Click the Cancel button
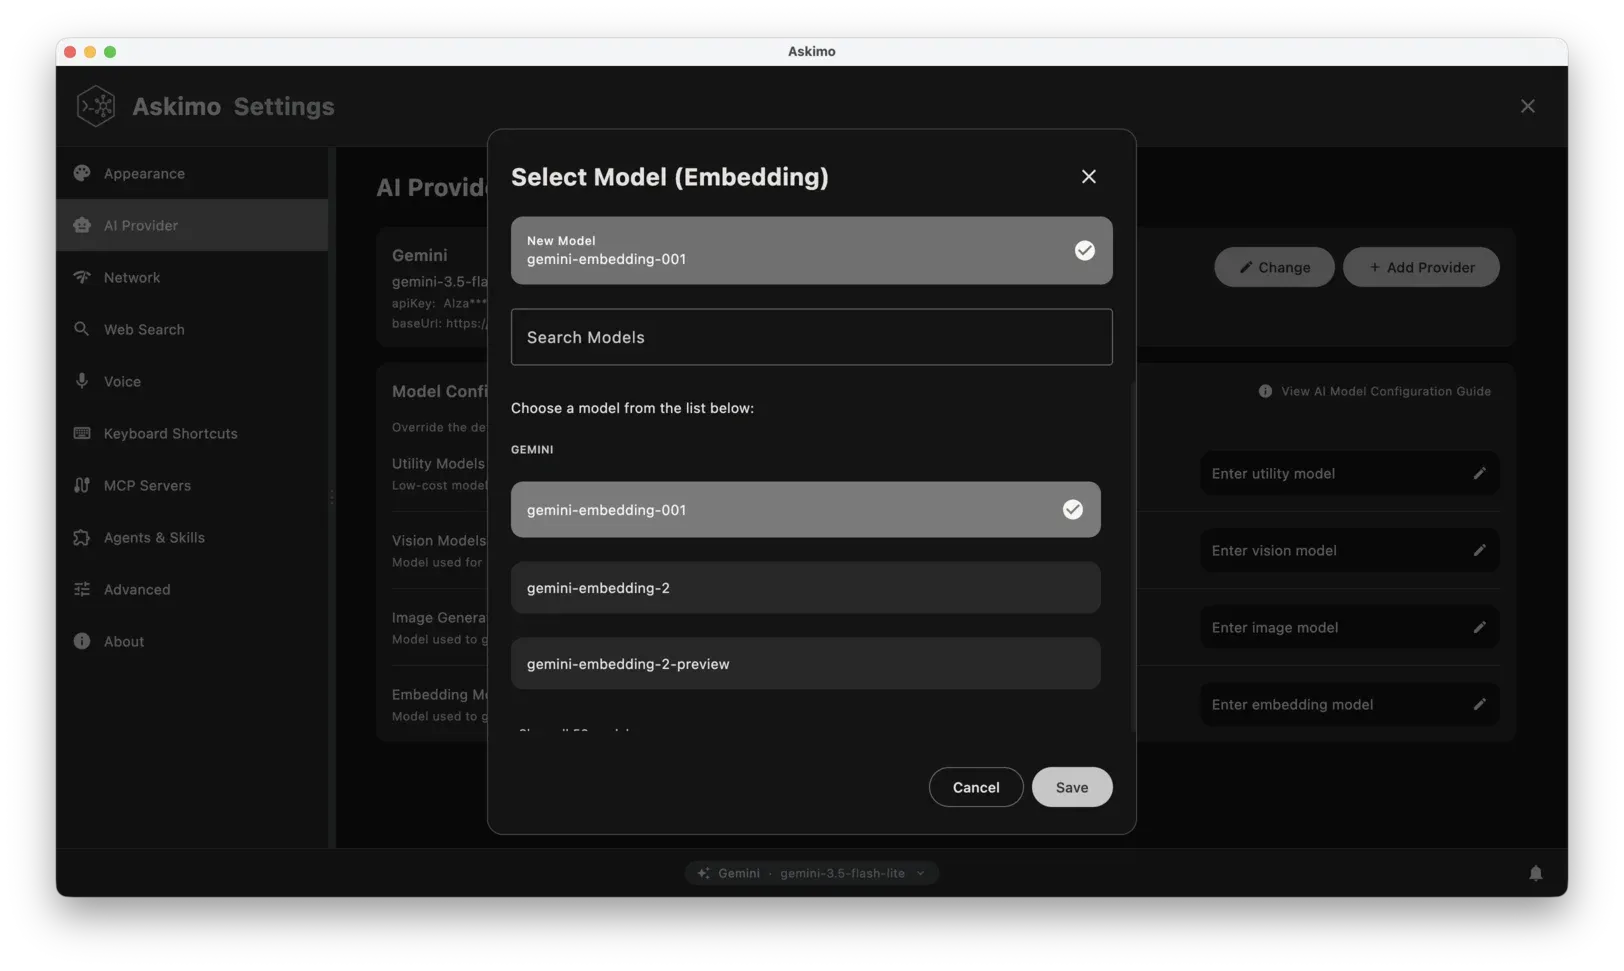1624x971 pixels. (975, 787)
